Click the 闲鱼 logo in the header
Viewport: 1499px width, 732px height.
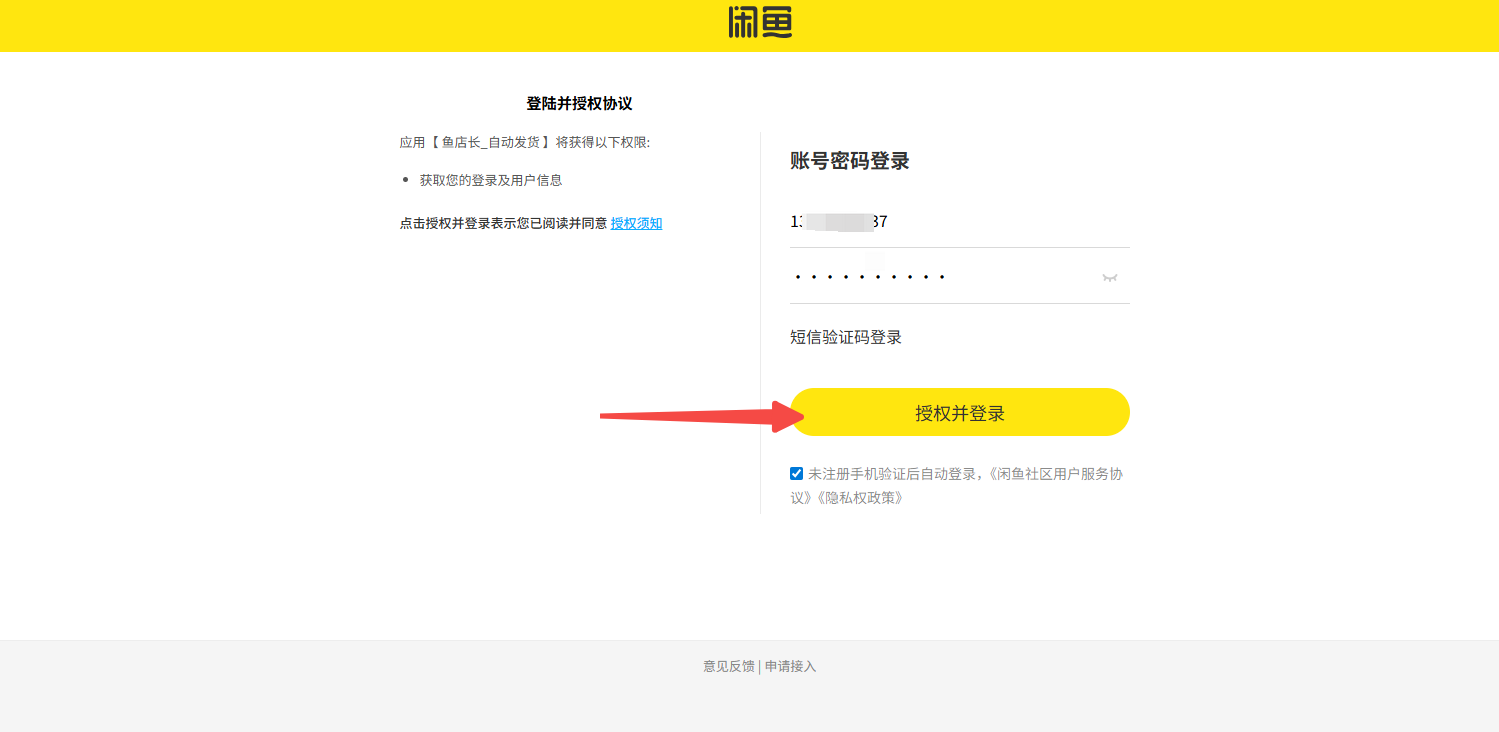(x=760, y=23)
